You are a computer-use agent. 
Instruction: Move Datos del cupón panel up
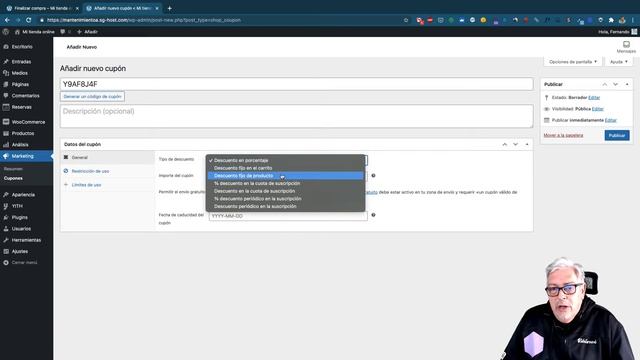(504, 144)
